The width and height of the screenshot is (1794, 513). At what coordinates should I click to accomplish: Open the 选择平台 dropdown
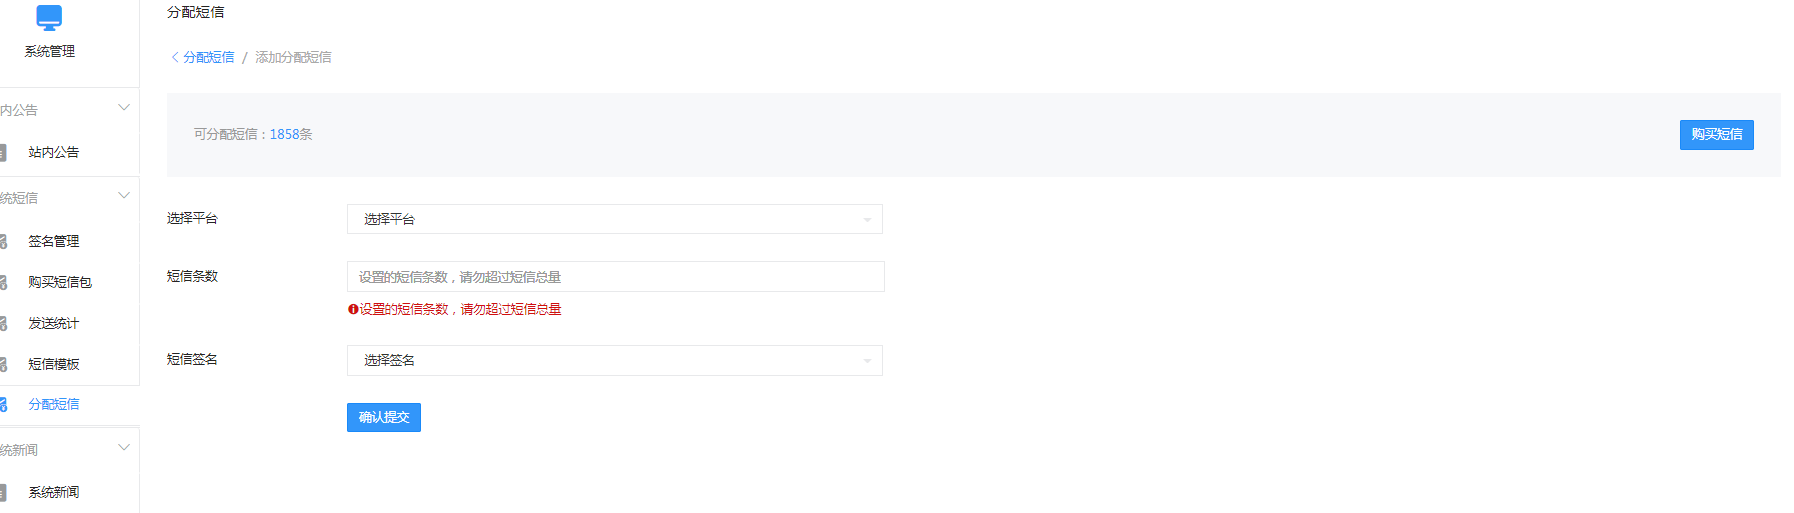coord(614,219)
